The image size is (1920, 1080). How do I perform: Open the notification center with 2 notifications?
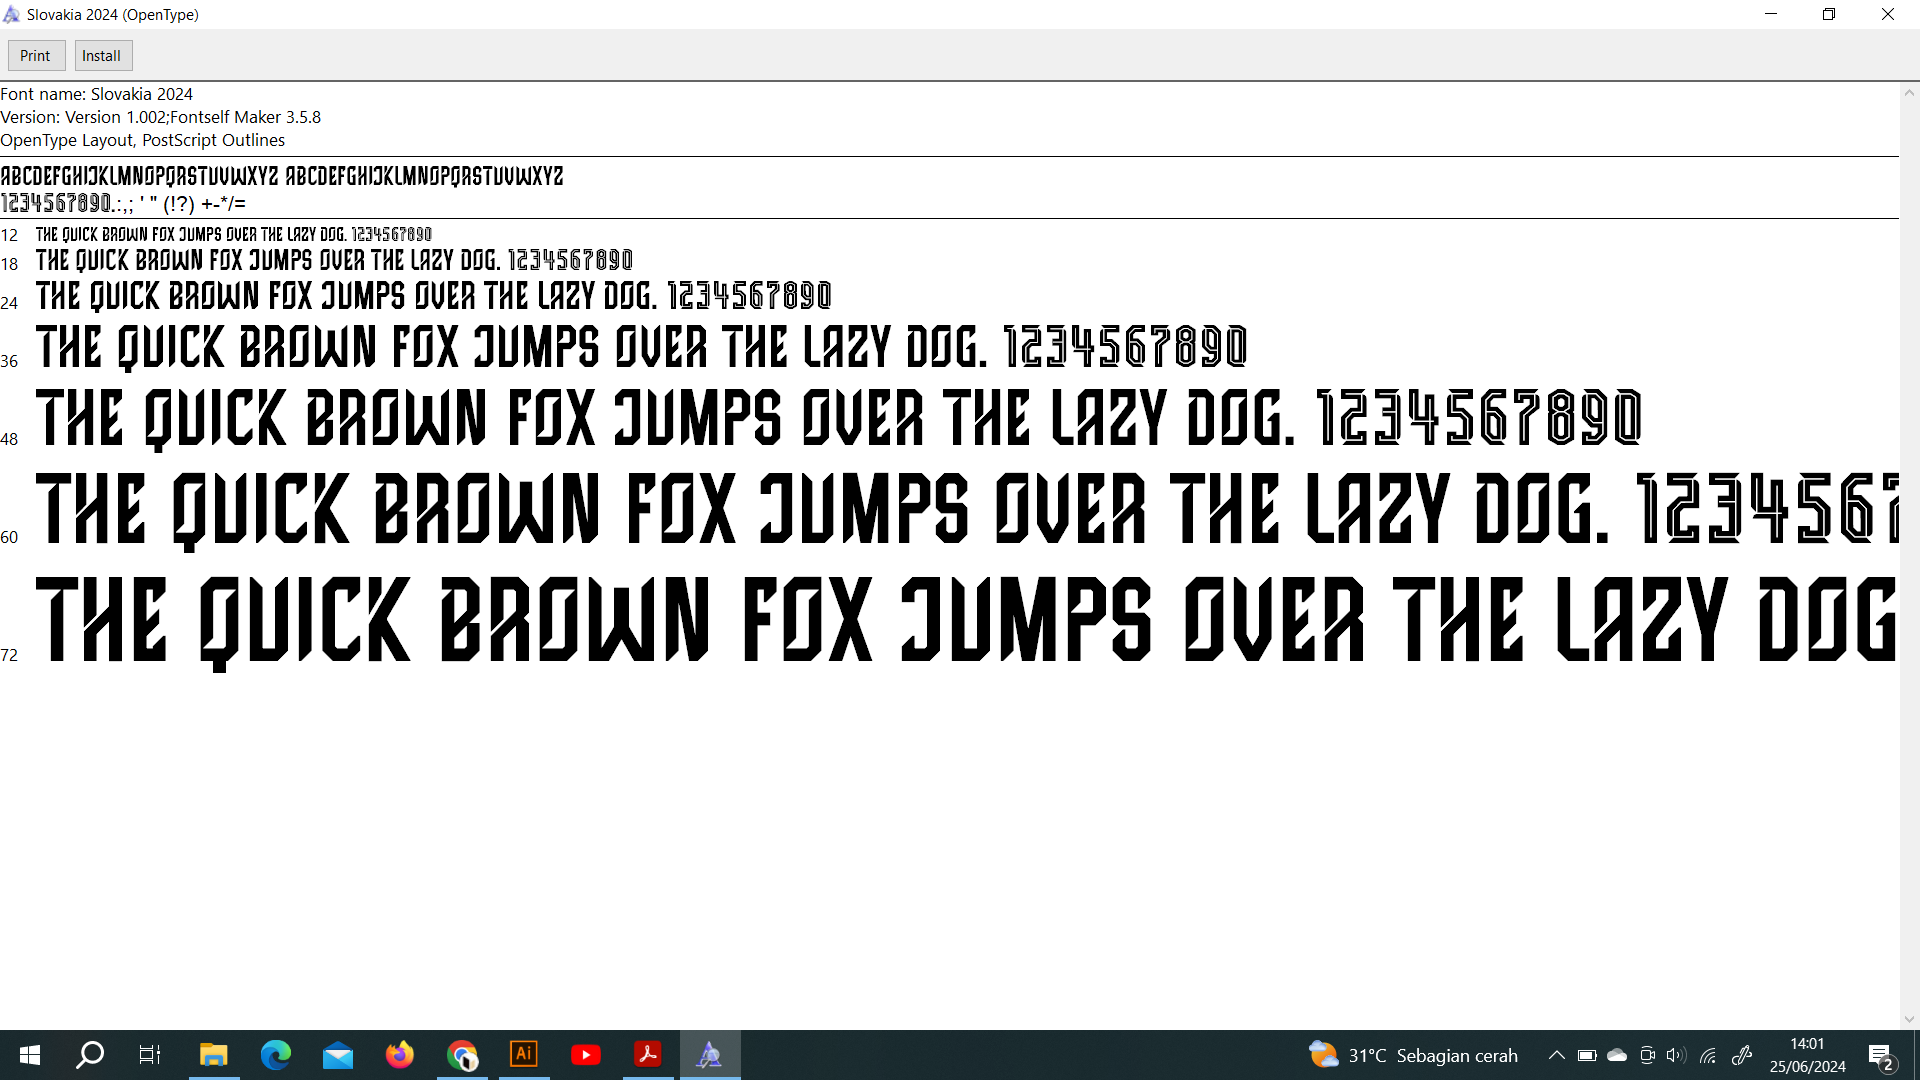[1880, 1055]
